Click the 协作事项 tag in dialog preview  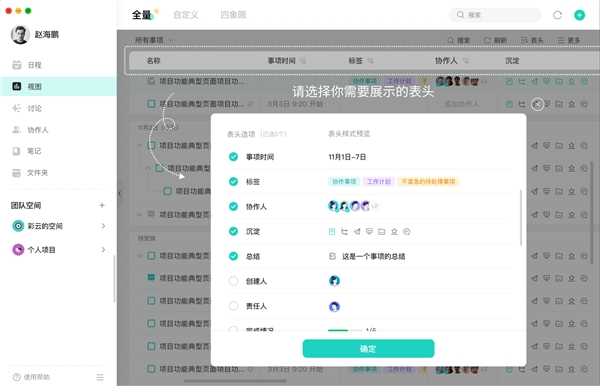click(344, 181)
